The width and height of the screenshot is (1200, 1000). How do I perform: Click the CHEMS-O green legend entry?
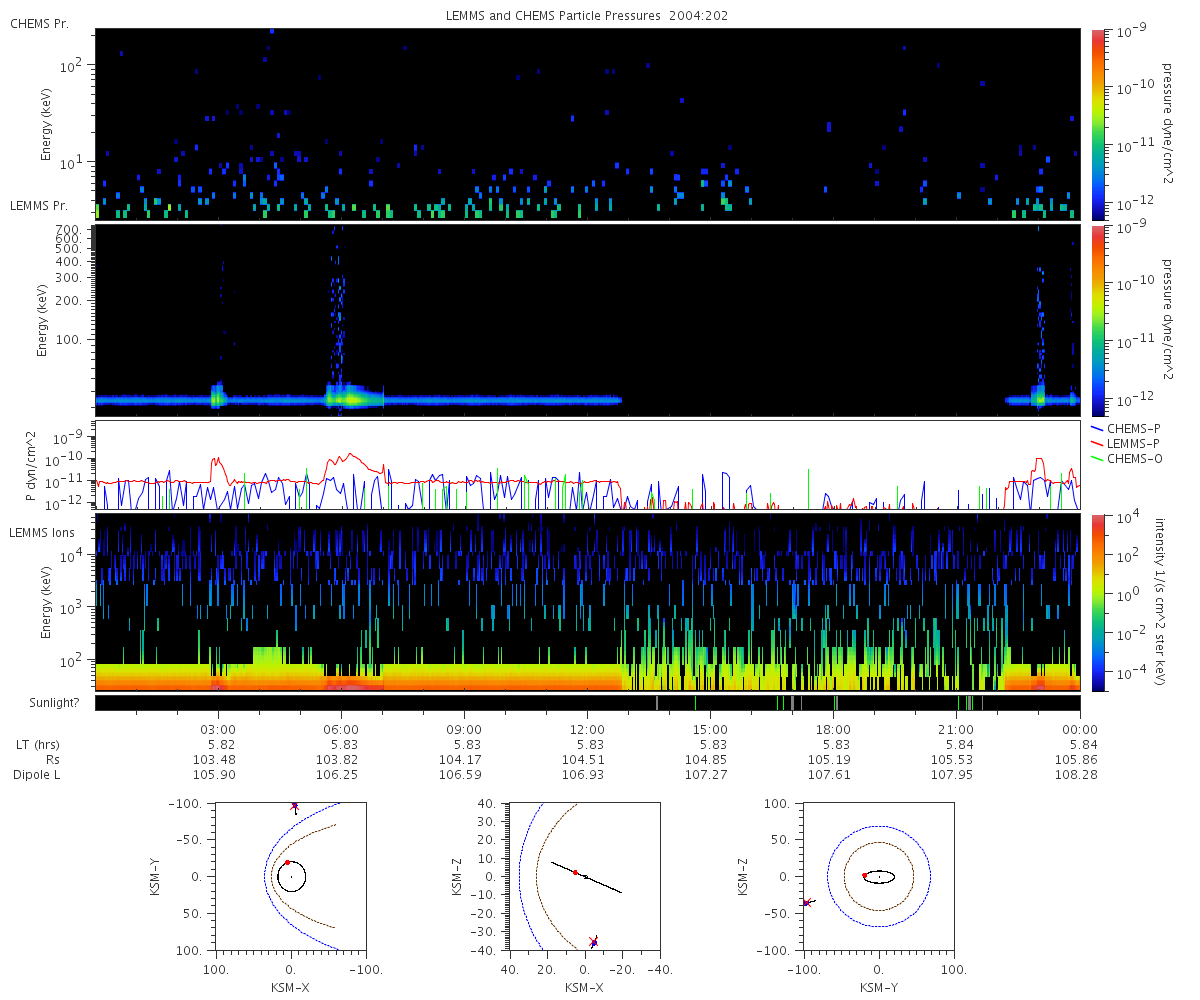coord(1126,458)
